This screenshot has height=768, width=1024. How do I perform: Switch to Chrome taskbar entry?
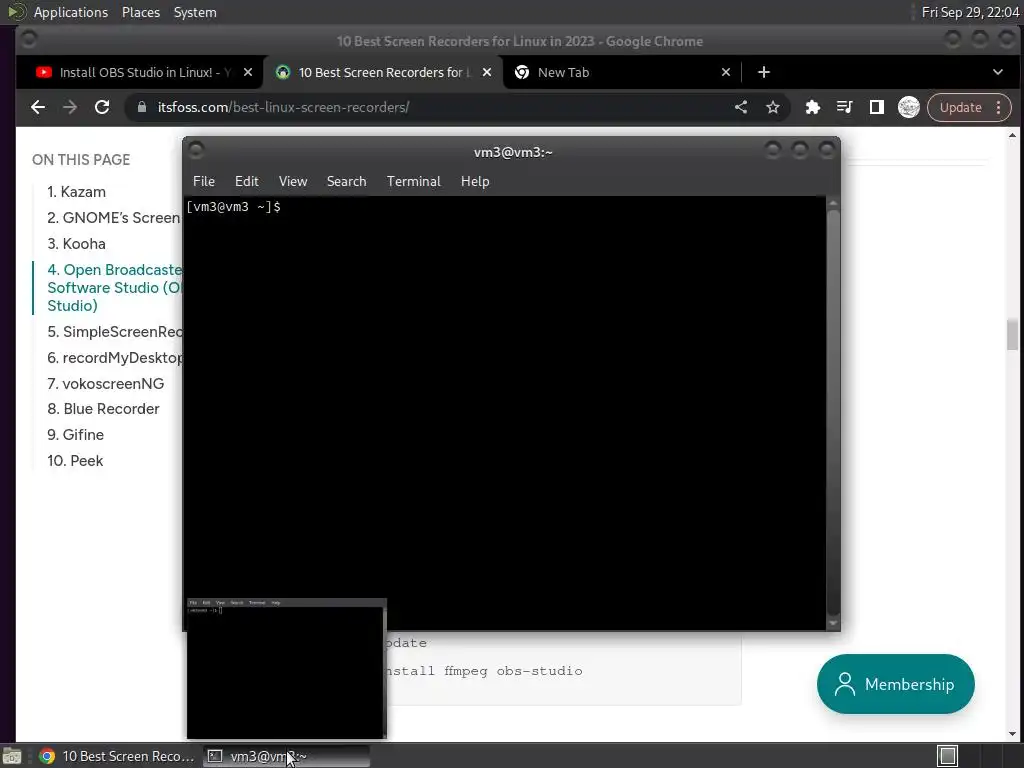(116, 756)
